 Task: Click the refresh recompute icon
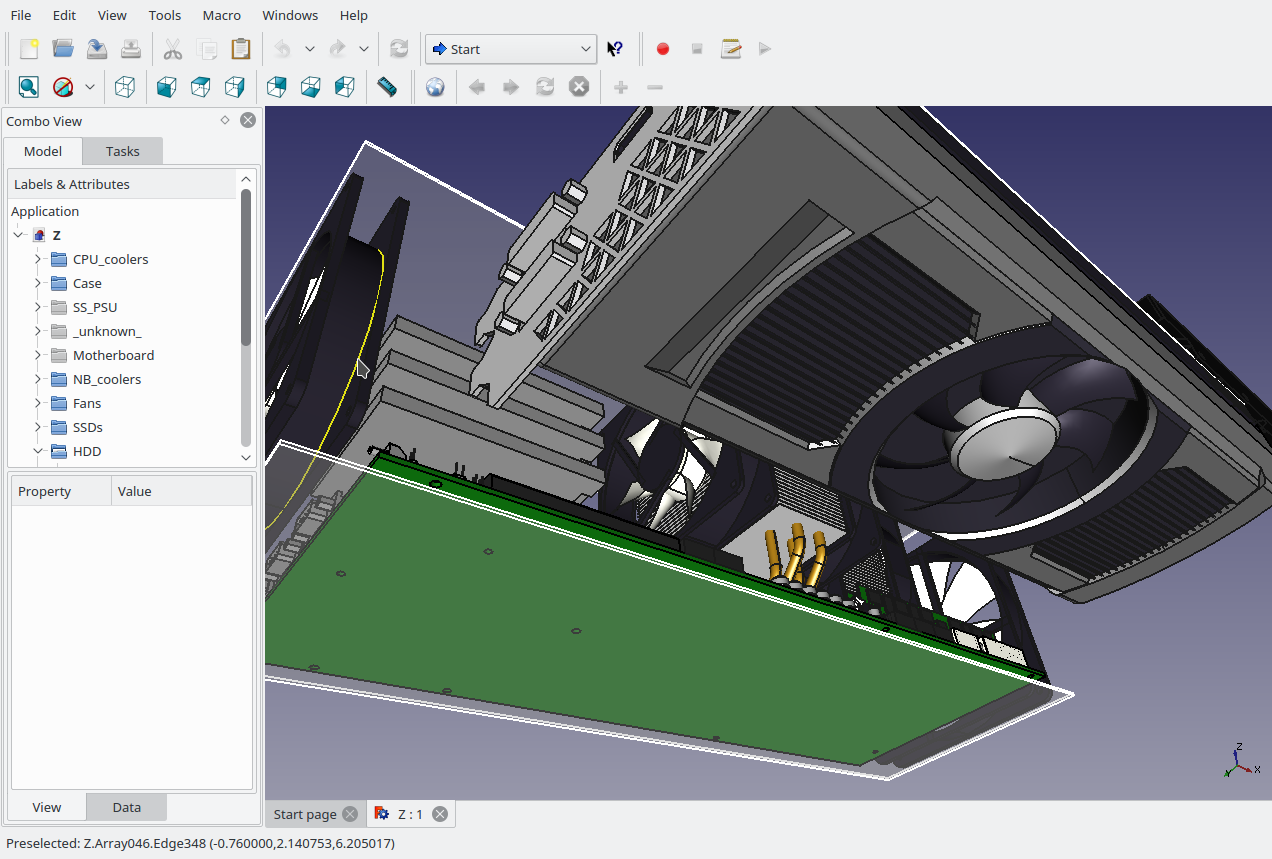click(399, 49)
